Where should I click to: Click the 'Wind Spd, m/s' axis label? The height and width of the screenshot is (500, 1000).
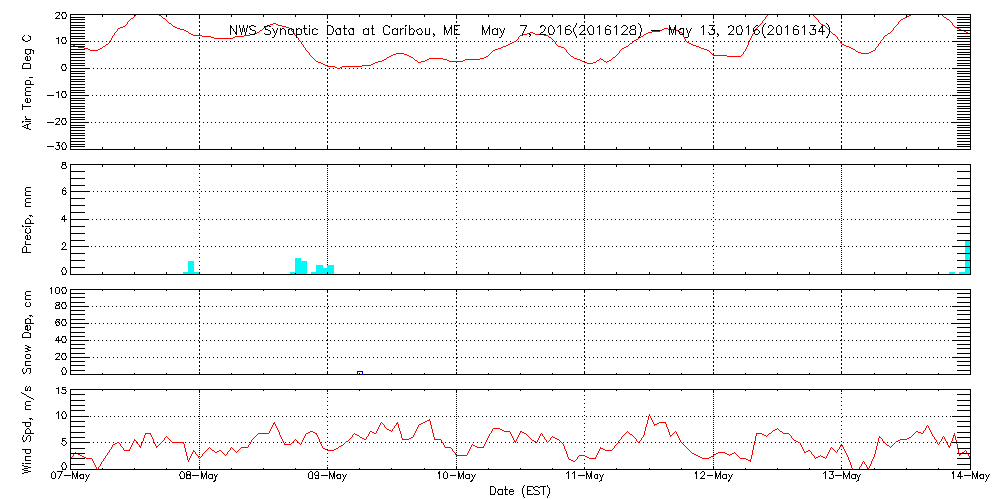coord(28,429)
